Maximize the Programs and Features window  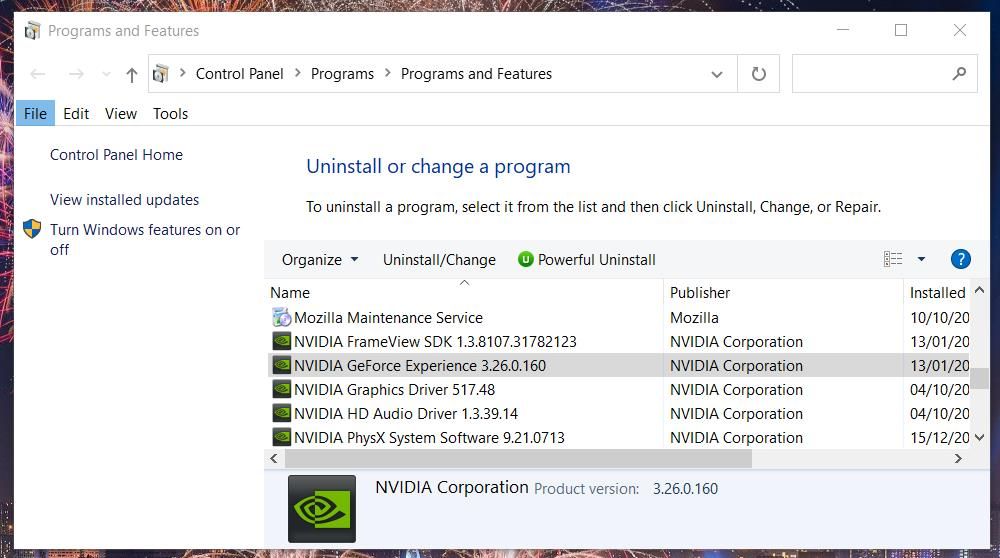[x=901, y=30]
